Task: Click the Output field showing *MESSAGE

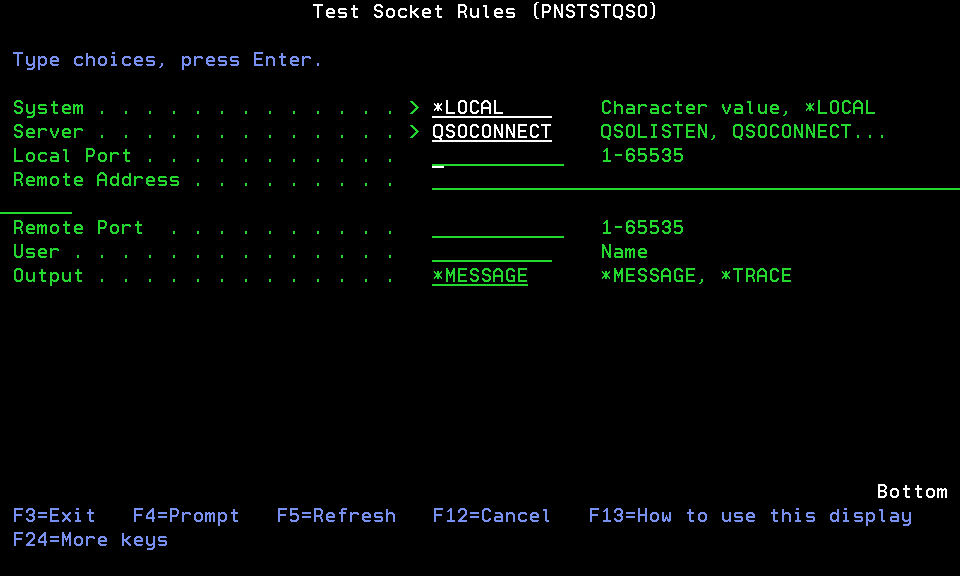Action: point(480,276)
